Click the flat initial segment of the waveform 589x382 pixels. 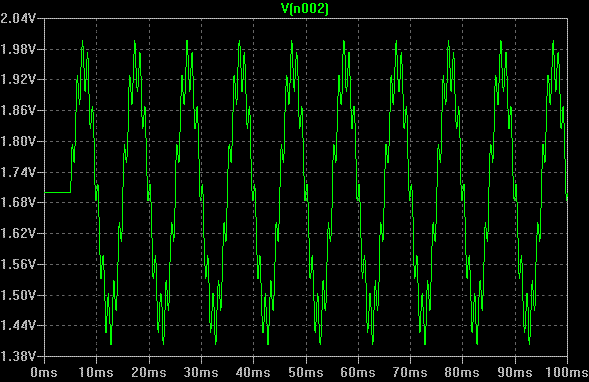click(57, 192)
